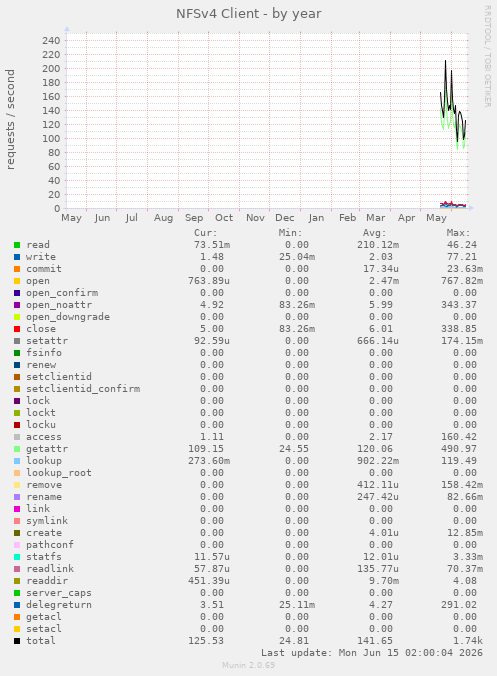Click the close max value 338.85
Image resolution: width=497 pixels, height=676 pixels.
pyautogui.click(x=459, y=329)
